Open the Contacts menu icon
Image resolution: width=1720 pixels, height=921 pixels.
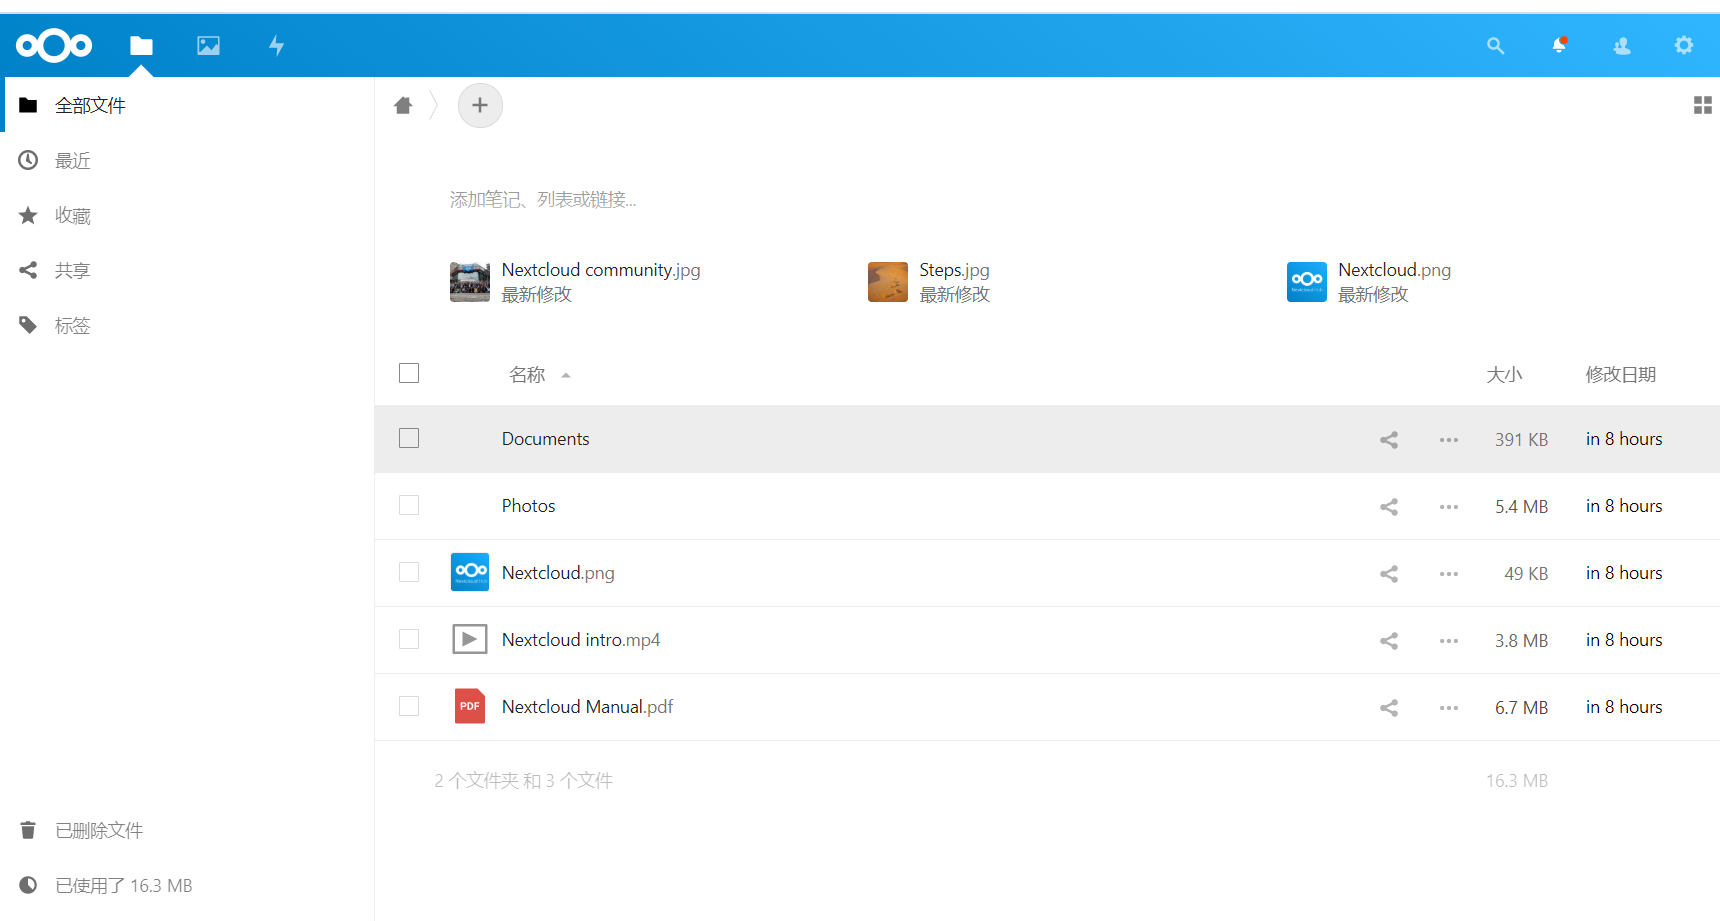pos(1622,45)
